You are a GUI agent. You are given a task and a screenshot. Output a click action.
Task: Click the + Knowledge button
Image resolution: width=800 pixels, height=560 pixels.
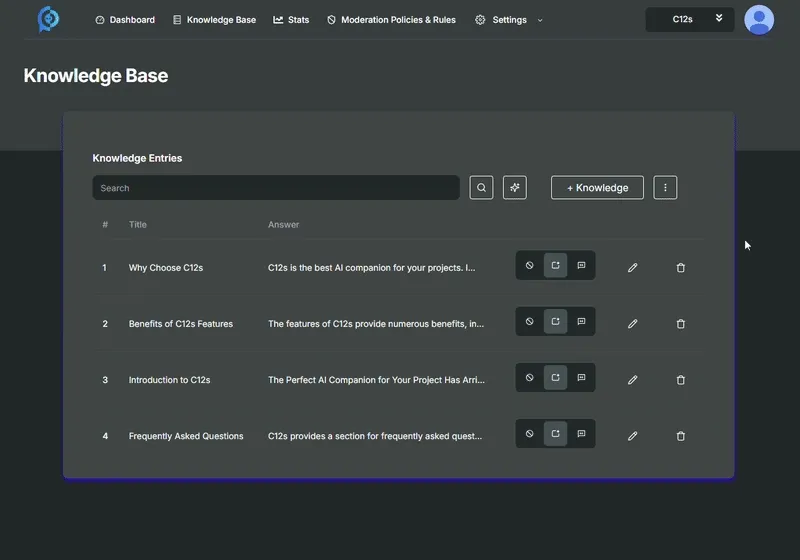[597, 188]
